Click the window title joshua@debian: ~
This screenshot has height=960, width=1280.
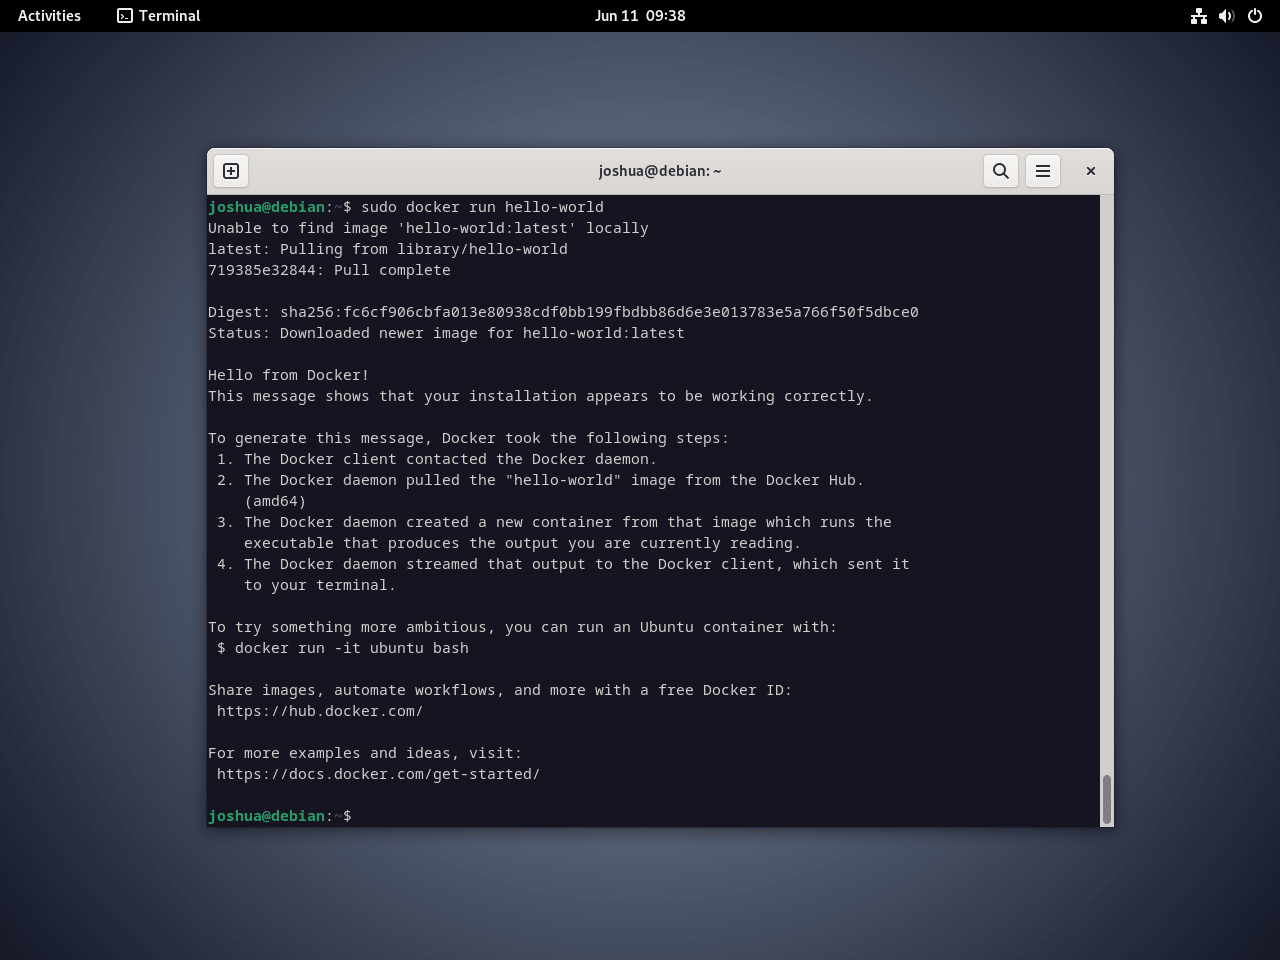point(660,171)
